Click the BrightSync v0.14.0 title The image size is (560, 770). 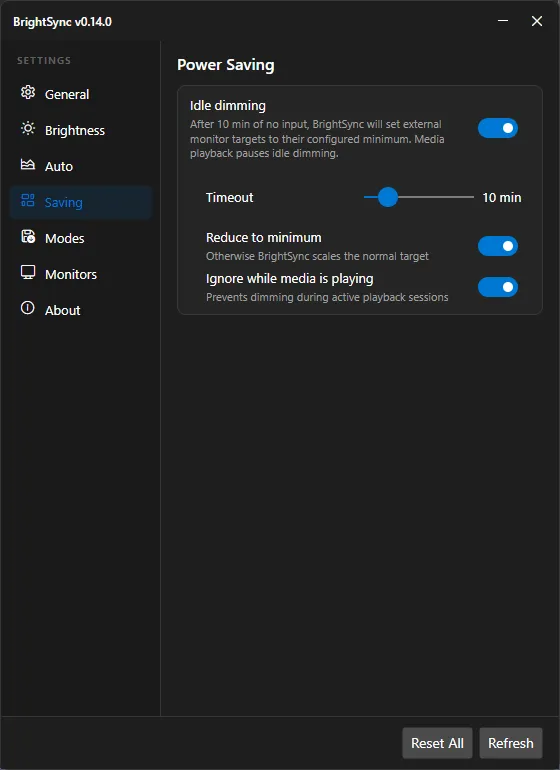(x=62, y=22)
